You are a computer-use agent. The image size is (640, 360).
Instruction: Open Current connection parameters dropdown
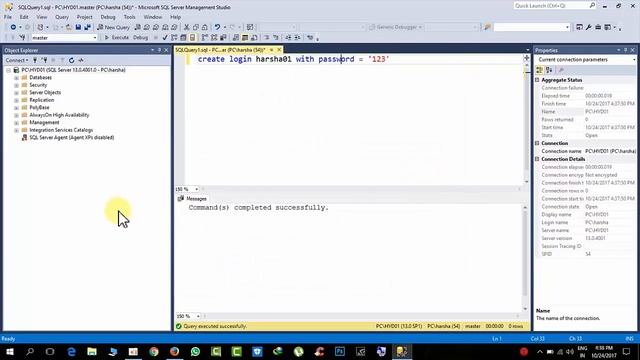634,60
